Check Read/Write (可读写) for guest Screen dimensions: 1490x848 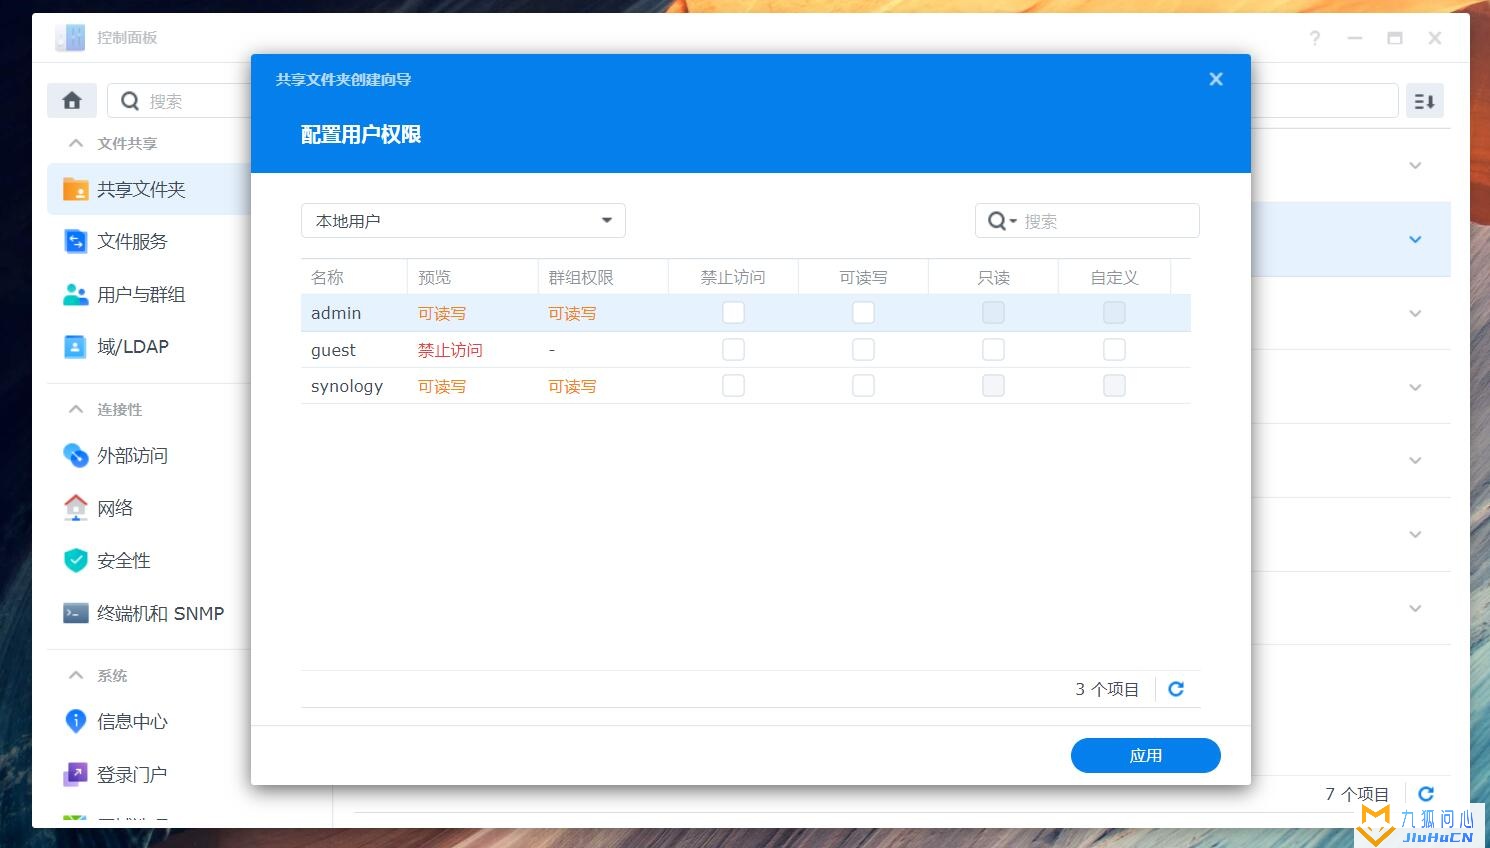click(863, 349)
